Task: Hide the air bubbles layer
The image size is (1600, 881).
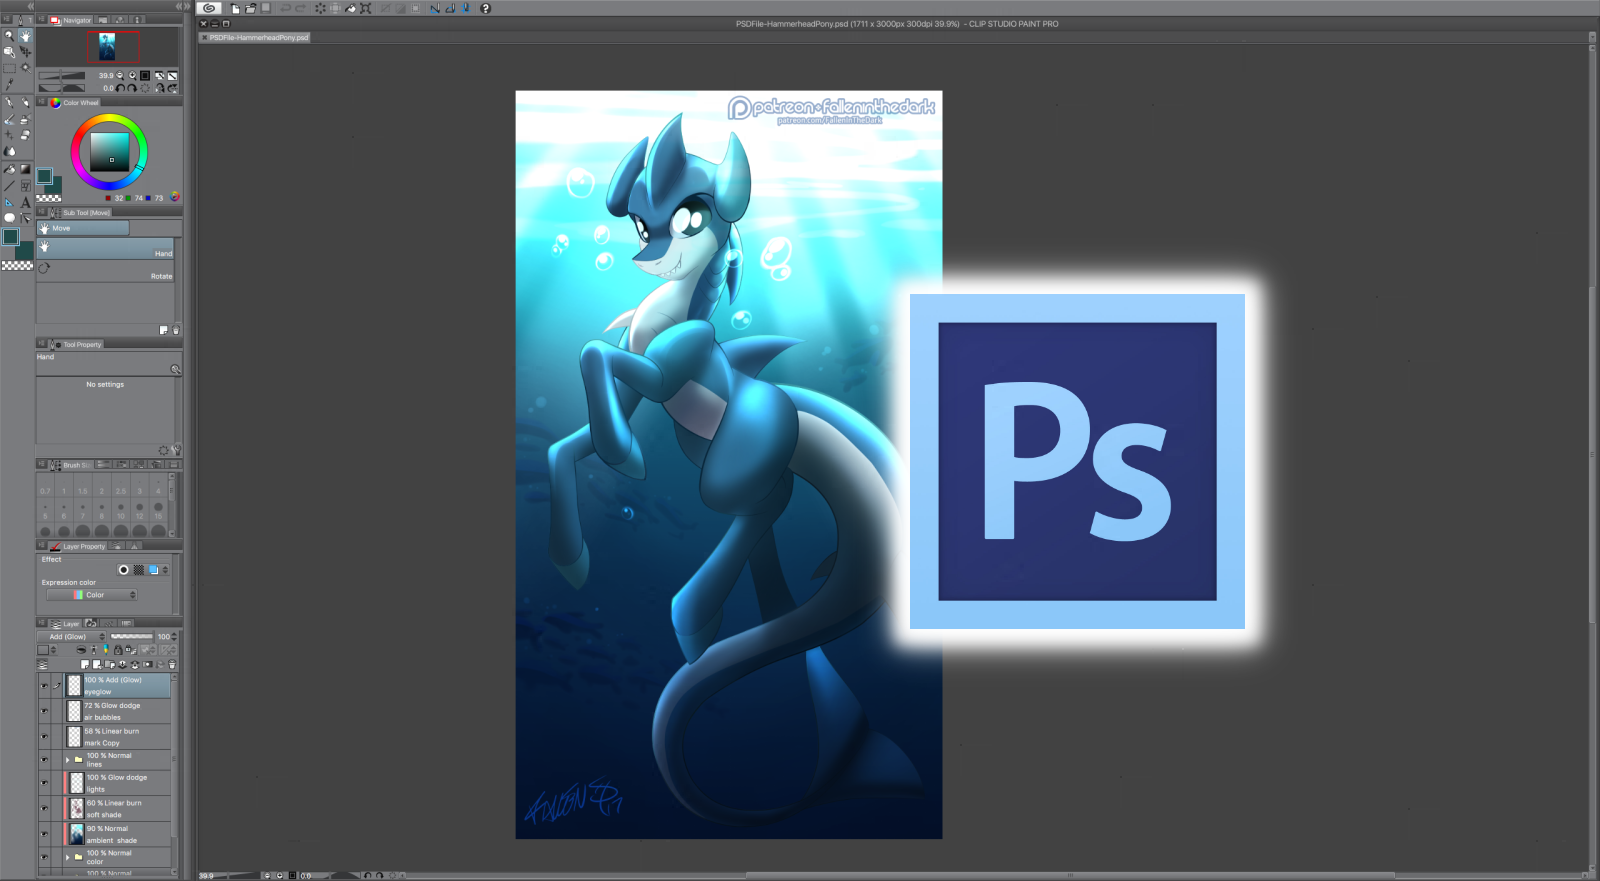Action: pos(44,711)
